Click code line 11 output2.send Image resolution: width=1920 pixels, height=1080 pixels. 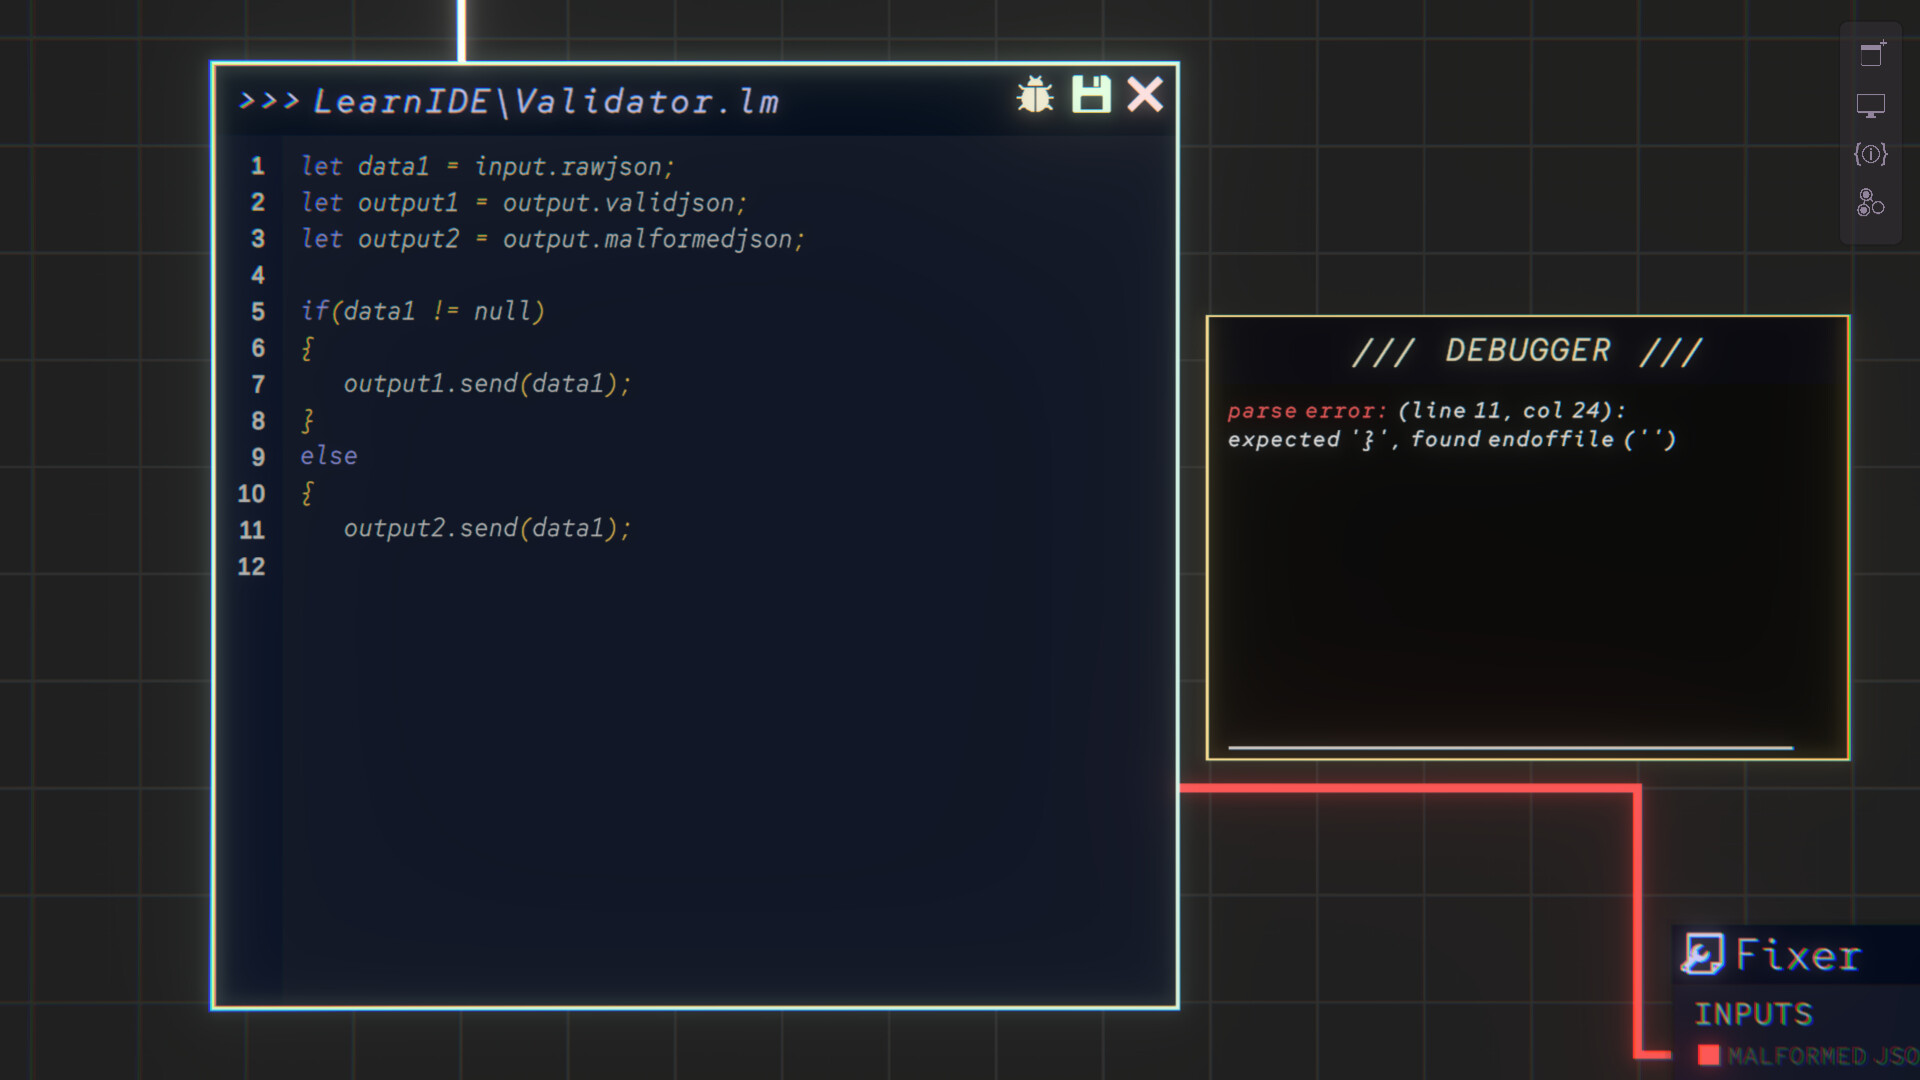click(x=487, y=528)
